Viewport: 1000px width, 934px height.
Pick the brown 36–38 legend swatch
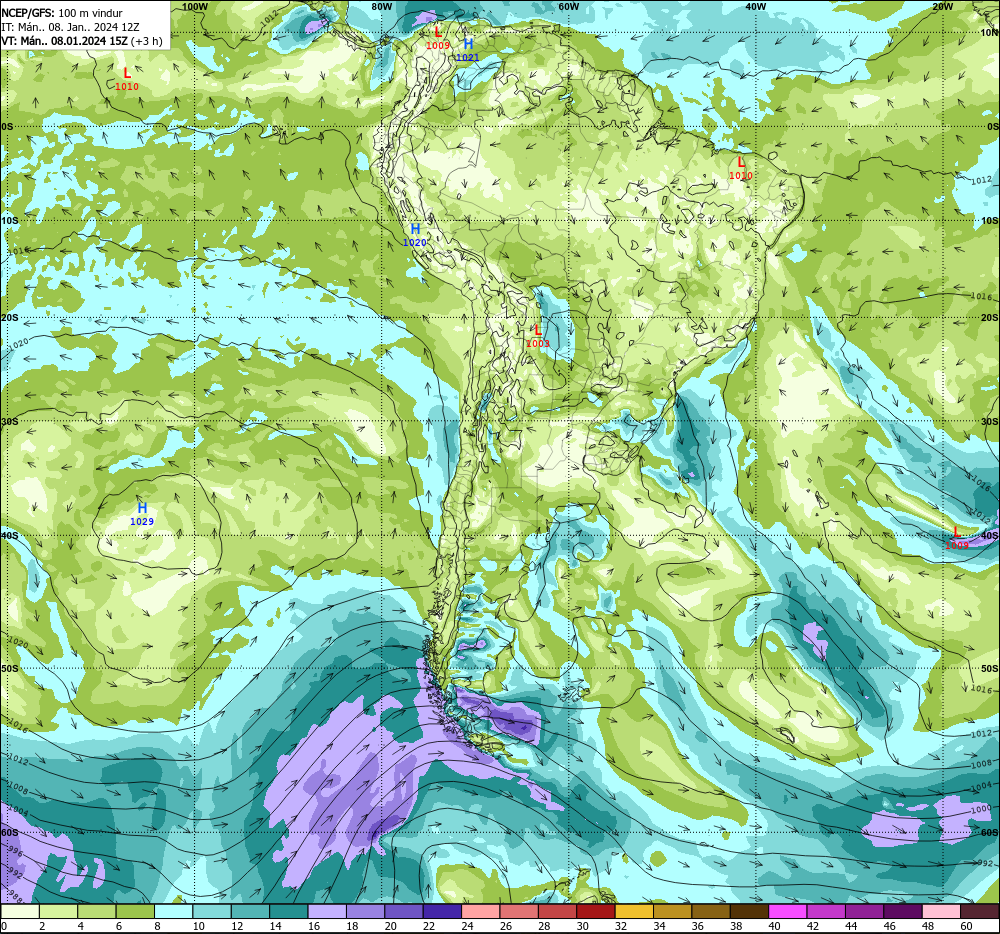click(711, 911)
